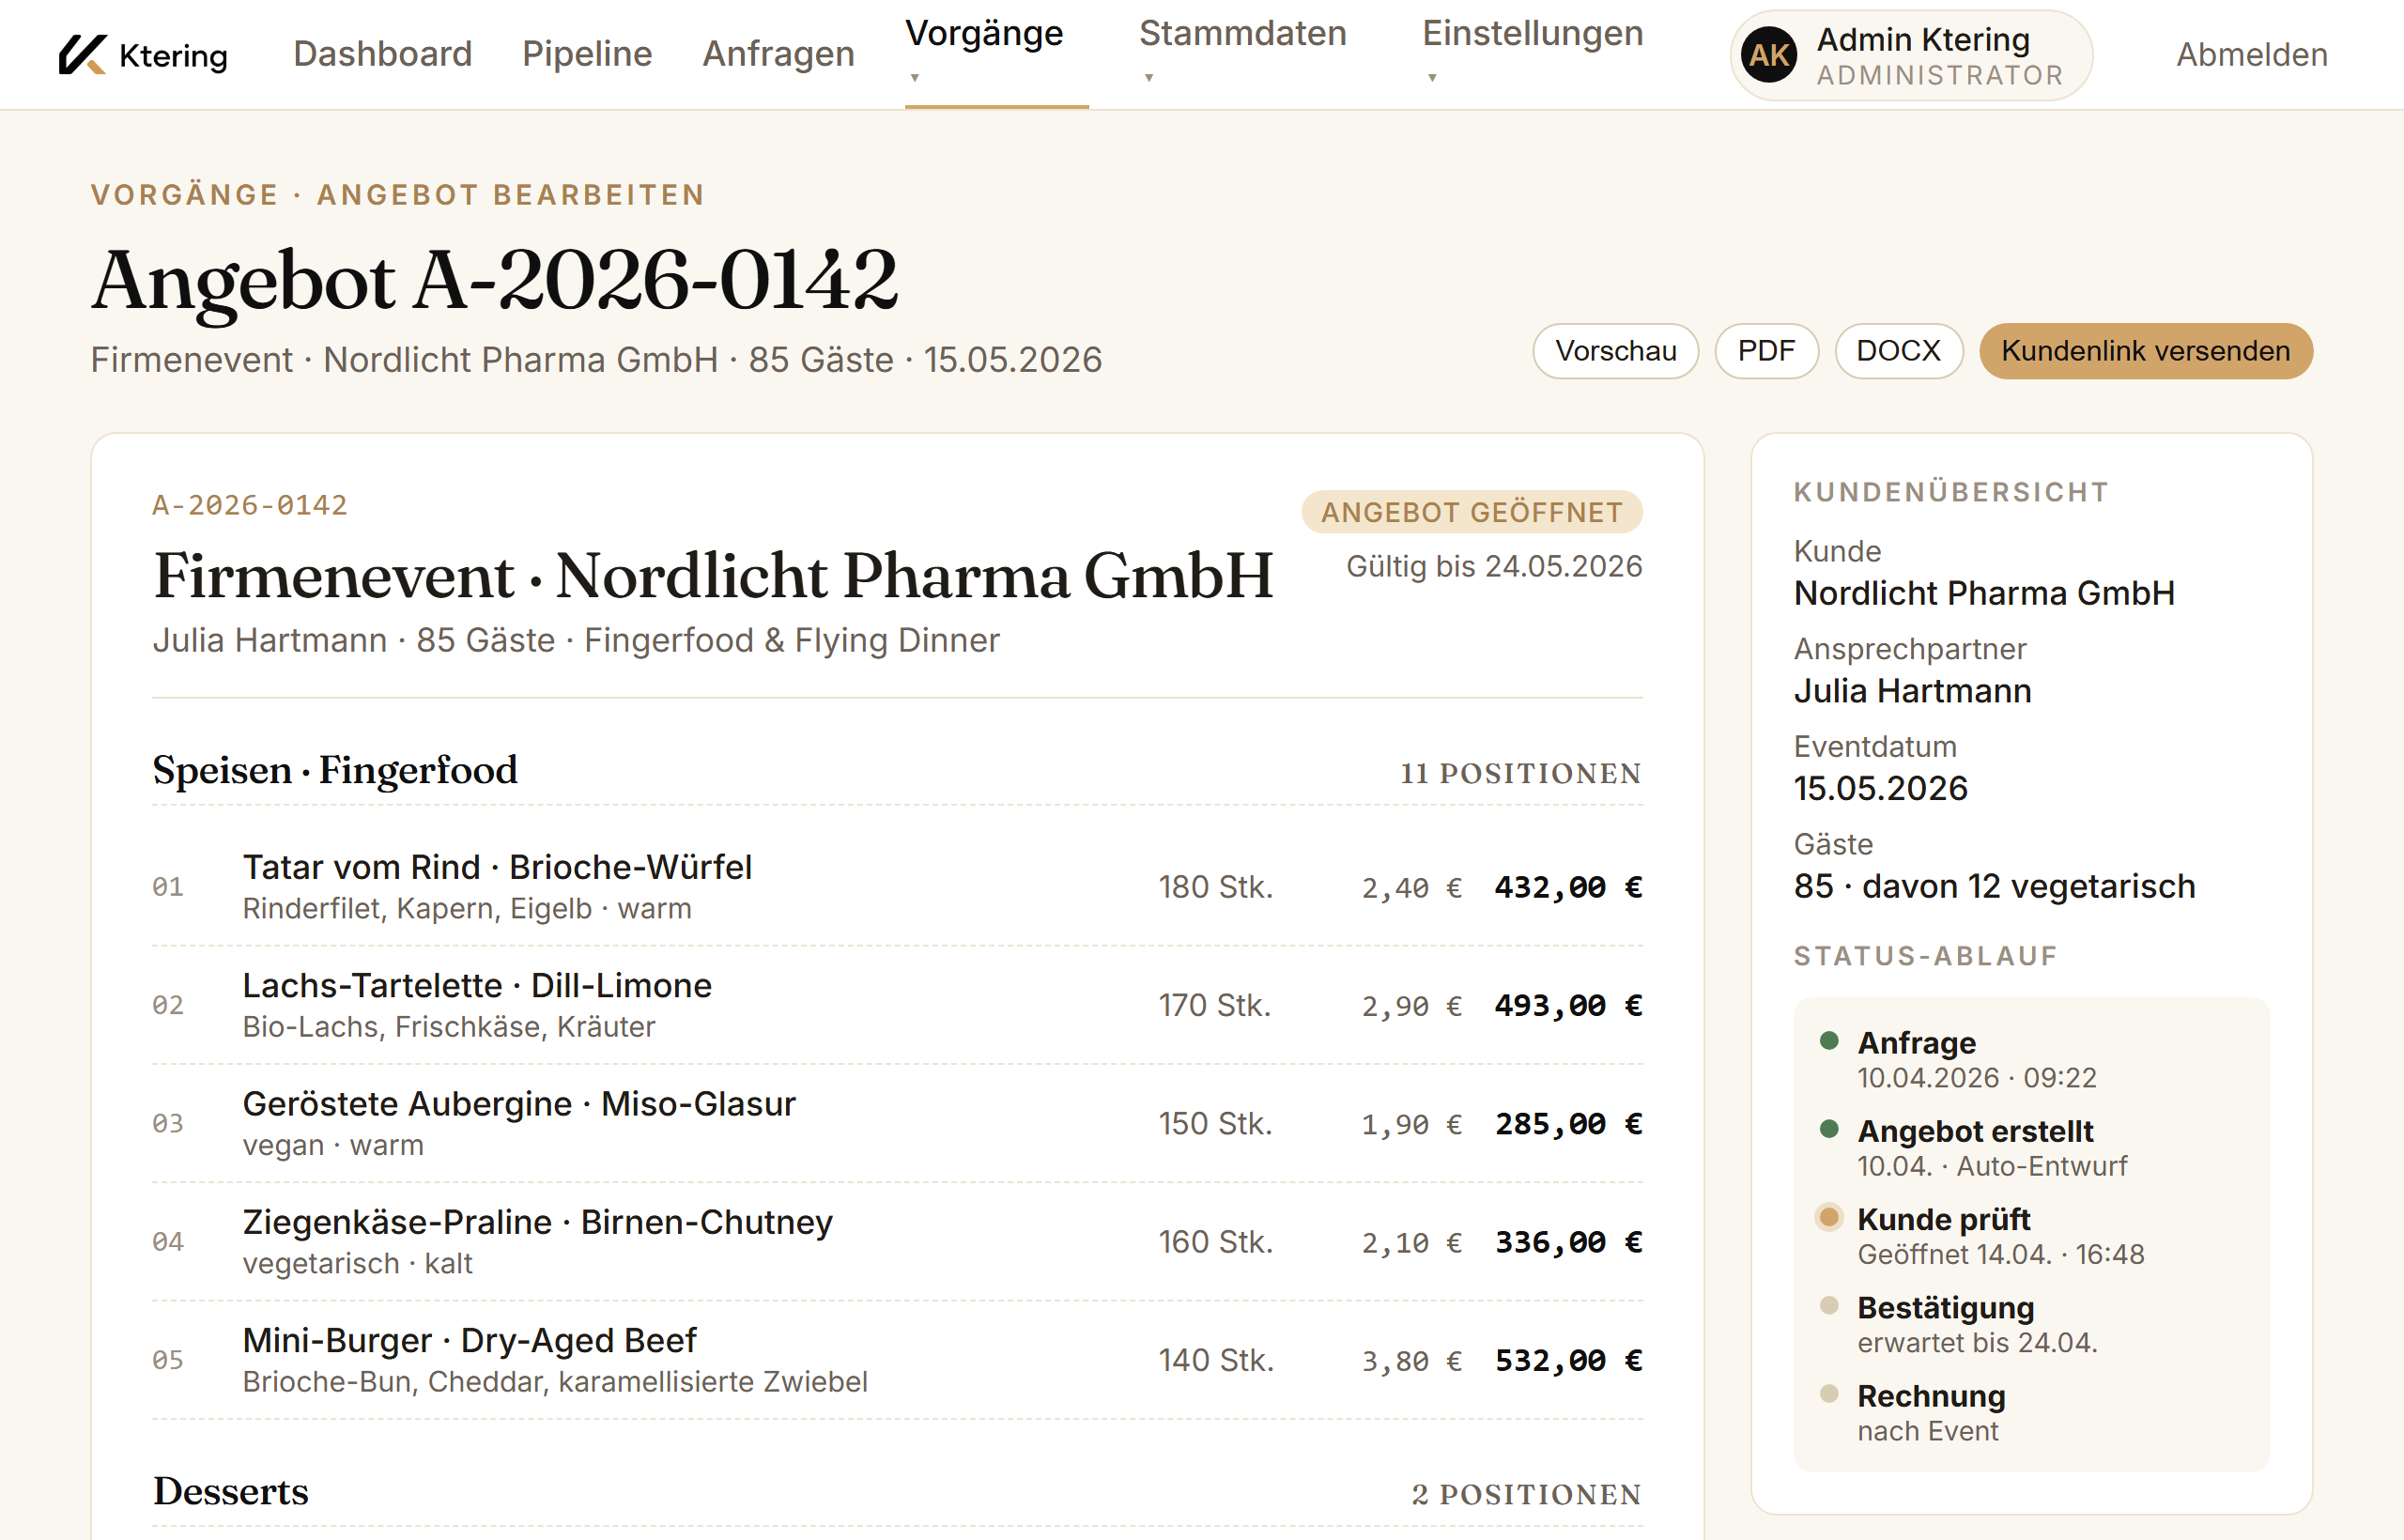
Task: Expand the Vorgänge dropdown arrow
Action: click(914, 77)
